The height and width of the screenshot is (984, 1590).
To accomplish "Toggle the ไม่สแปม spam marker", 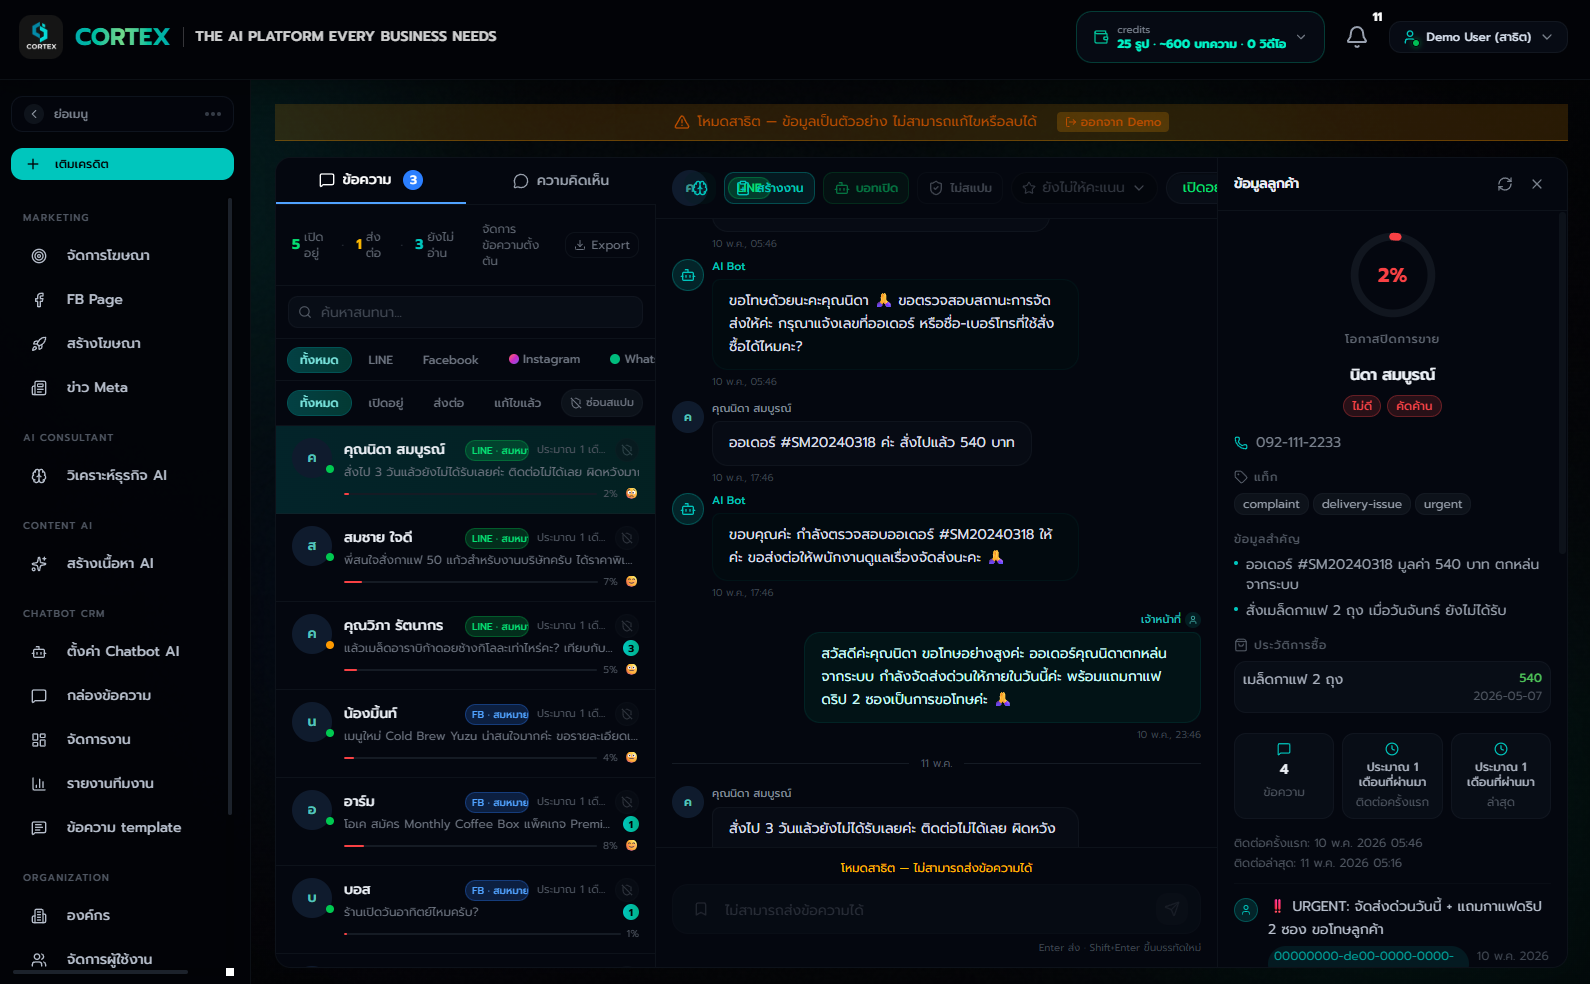I will tap(961, 188).
